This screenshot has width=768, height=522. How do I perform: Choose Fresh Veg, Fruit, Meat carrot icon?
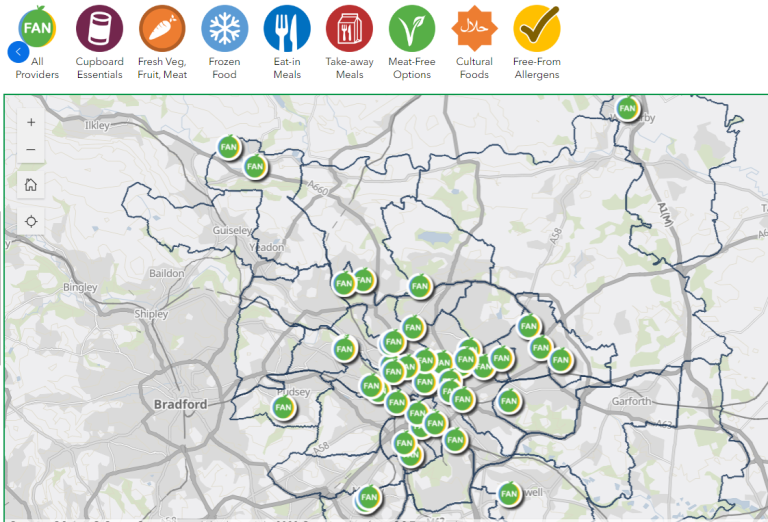[162, 28]
